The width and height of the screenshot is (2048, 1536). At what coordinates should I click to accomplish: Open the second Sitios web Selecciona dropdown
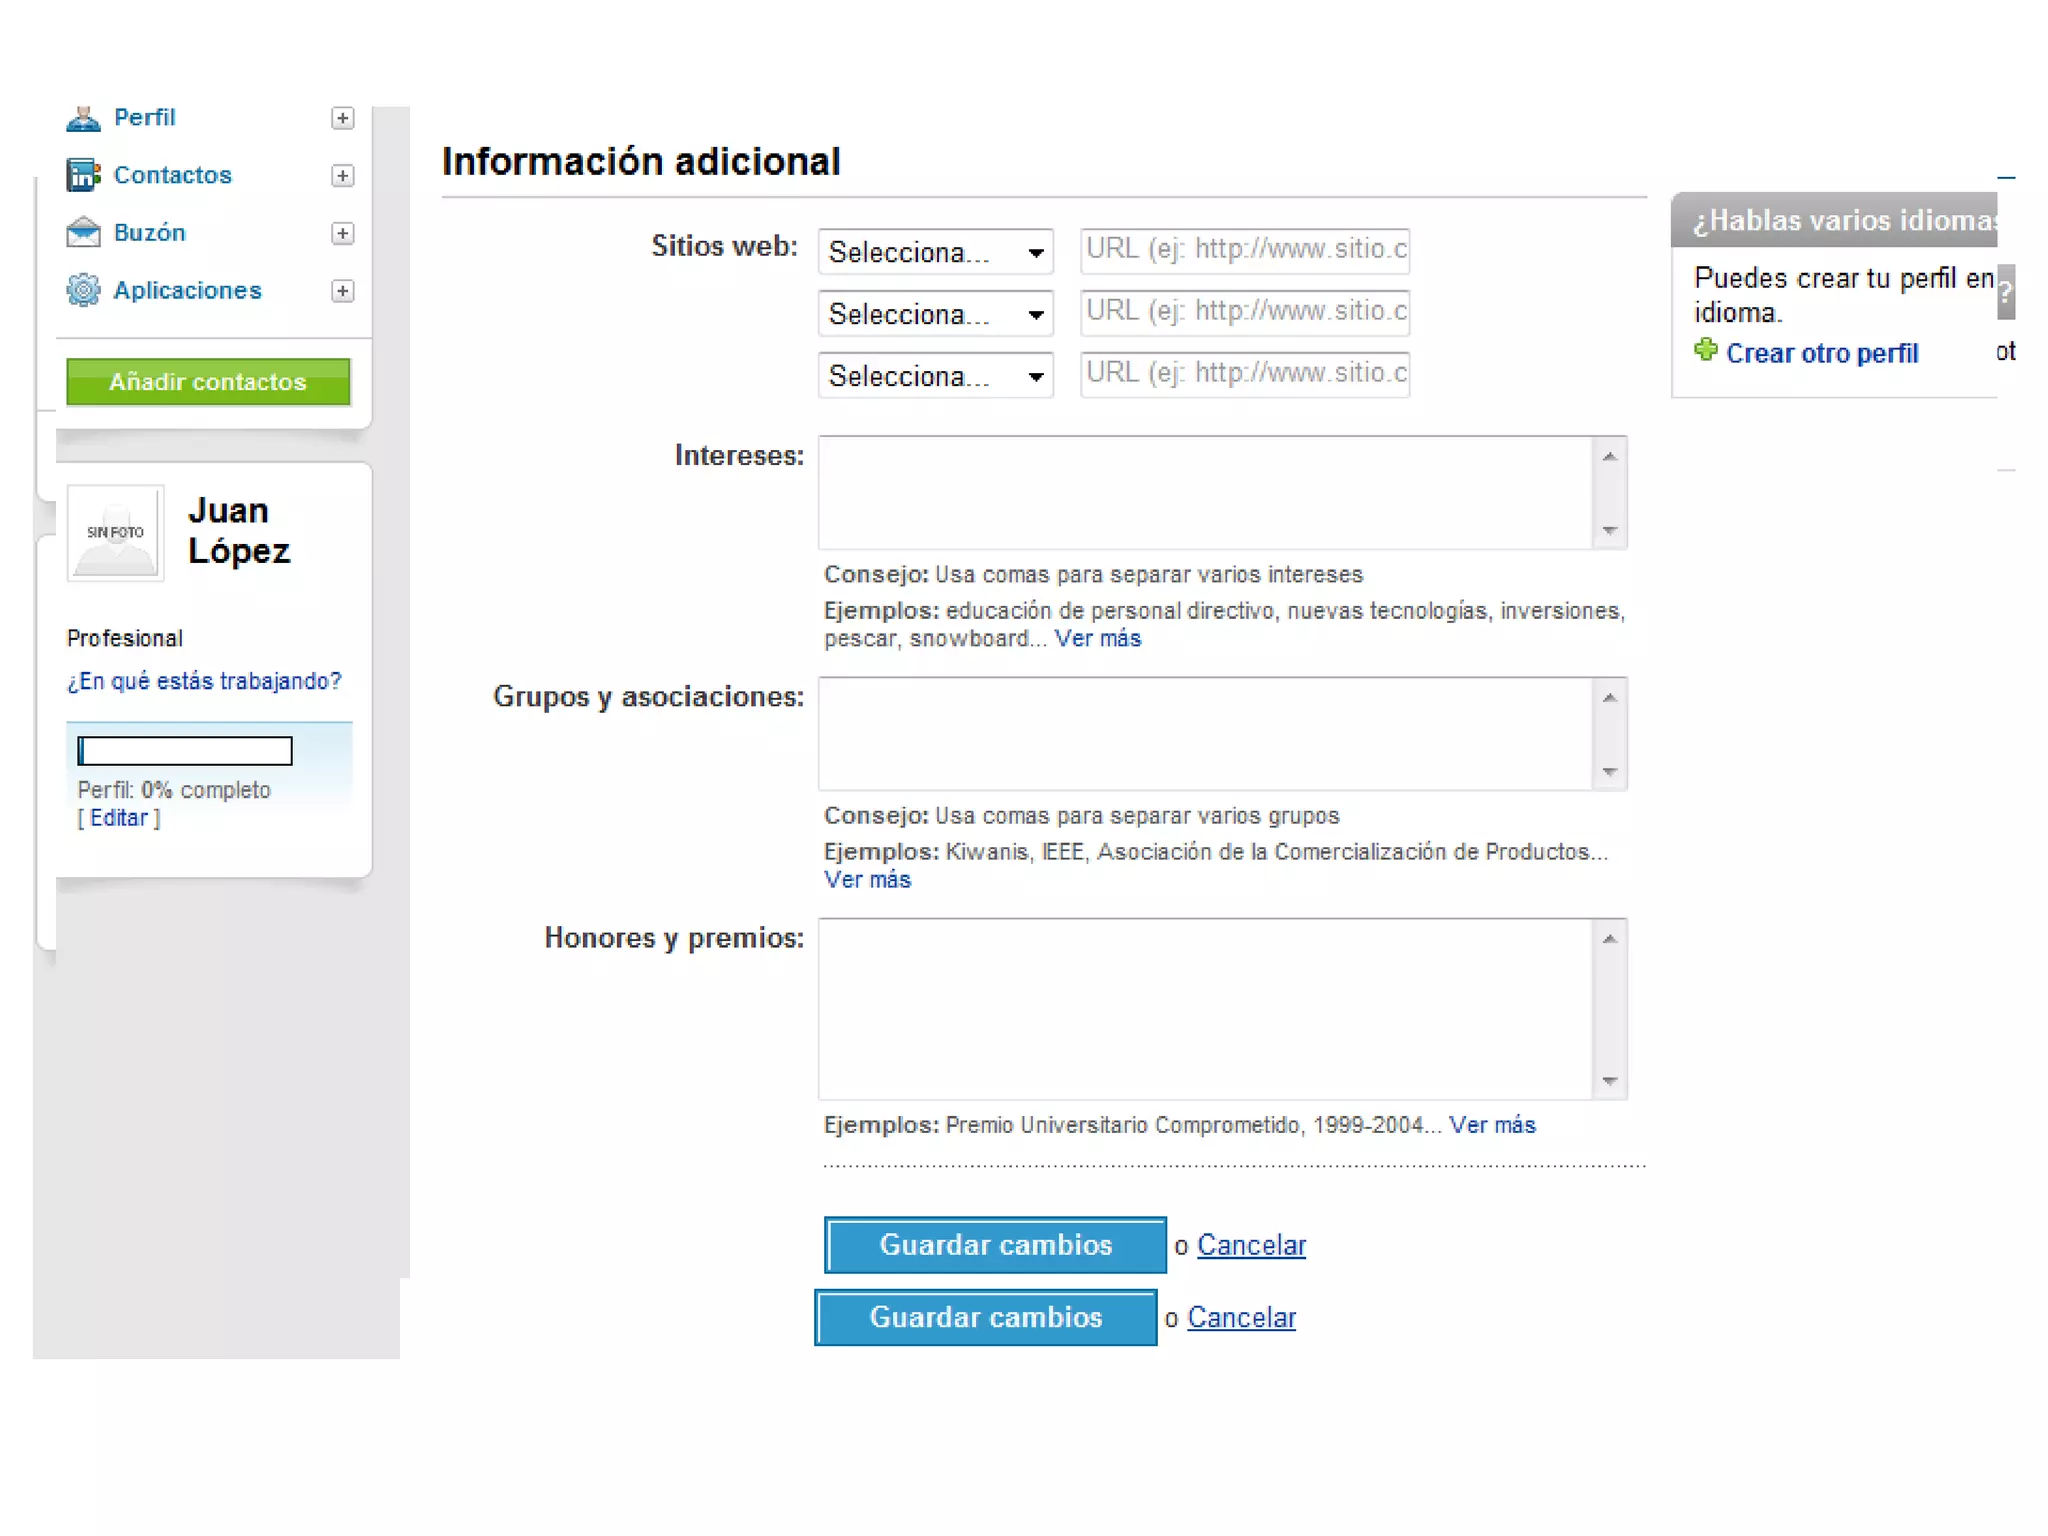click(x=935, y=314)
